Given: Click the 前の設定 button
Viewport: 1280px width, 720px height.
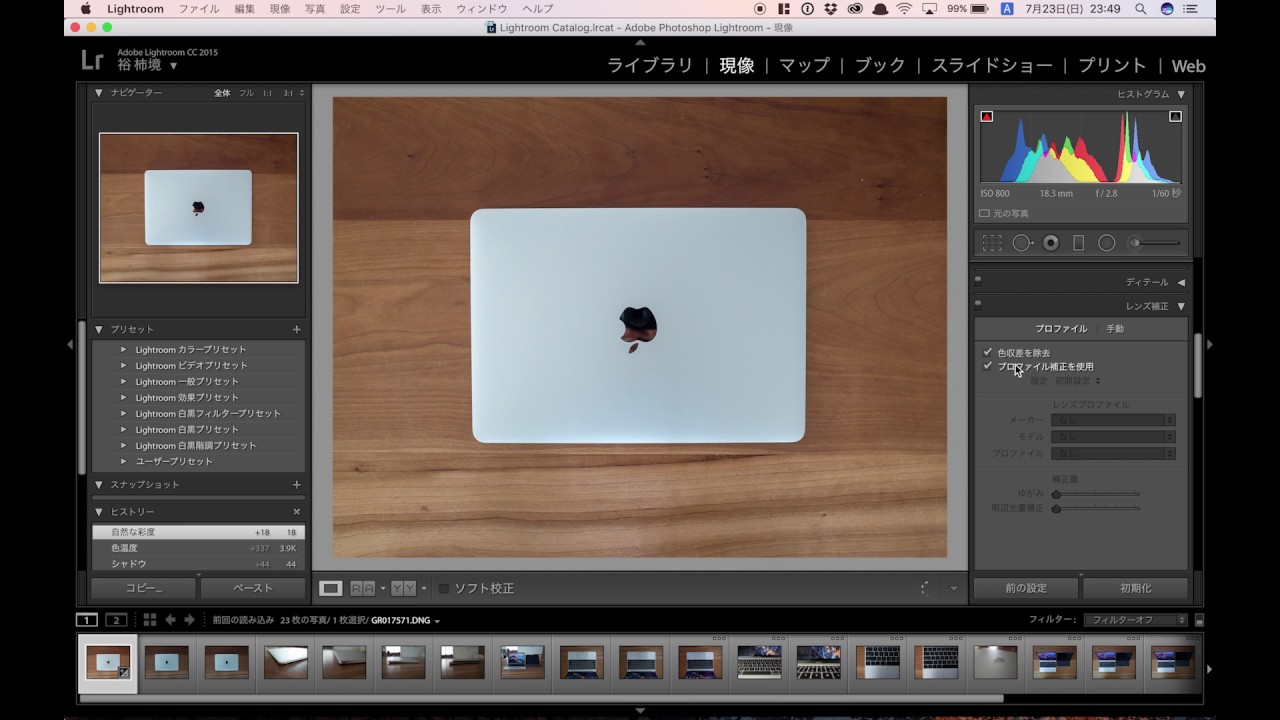Looking at the screenshot, I should click(x=1026, y=588).
